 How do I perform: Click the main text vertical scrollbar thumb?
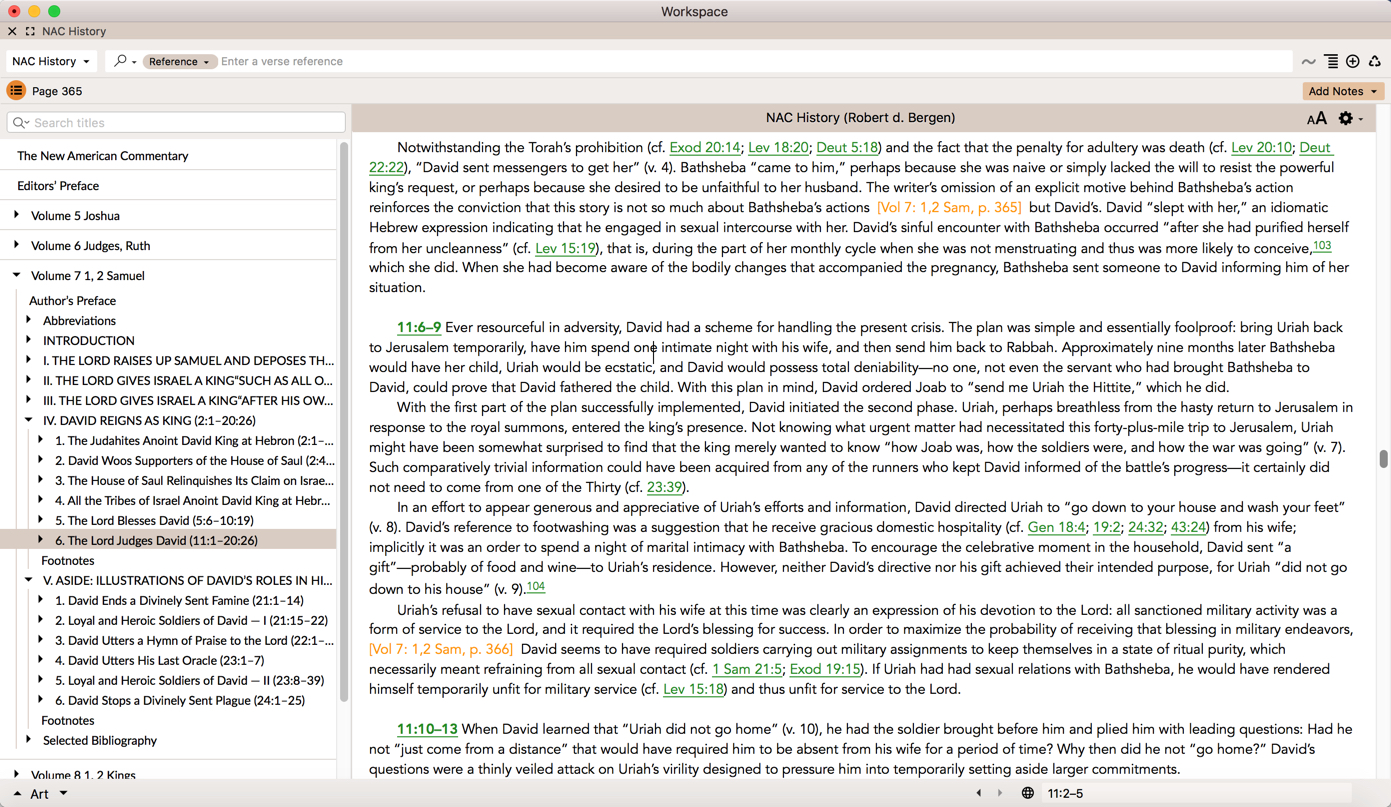coord(1384,459)
